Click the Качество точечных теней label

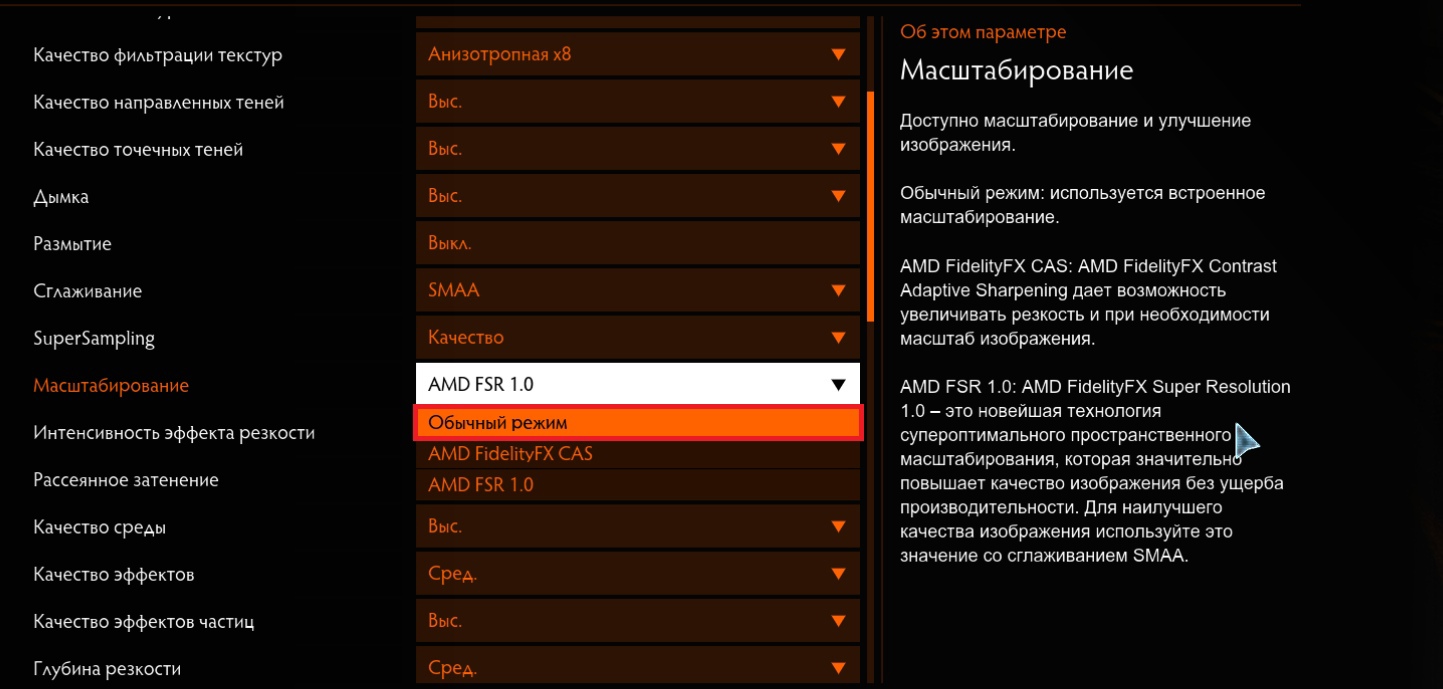(138, 149)
